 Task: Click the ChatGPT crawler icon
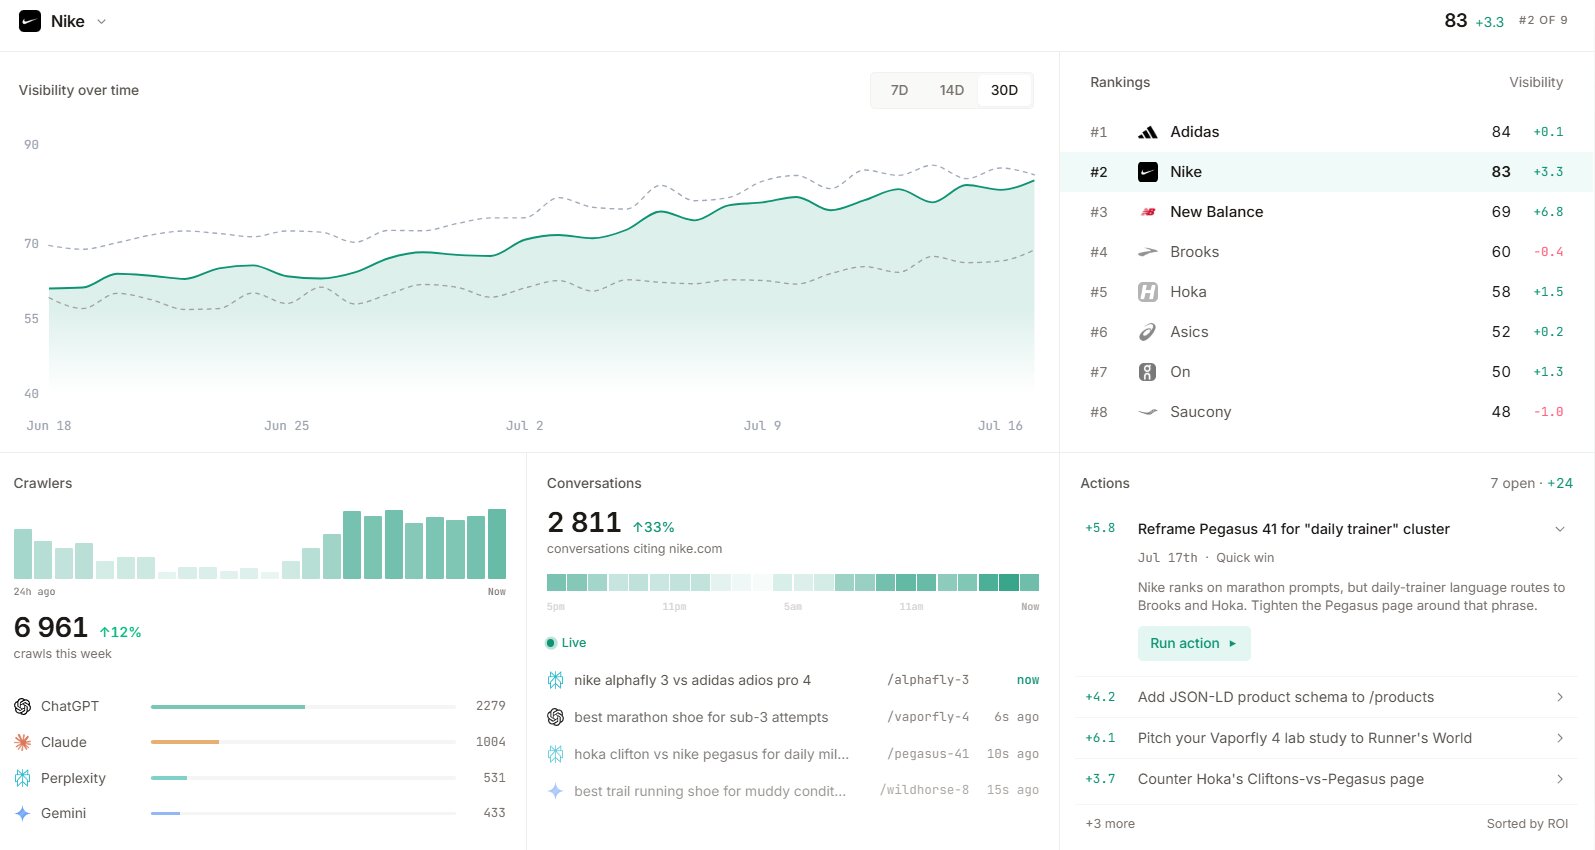(22, 706)
